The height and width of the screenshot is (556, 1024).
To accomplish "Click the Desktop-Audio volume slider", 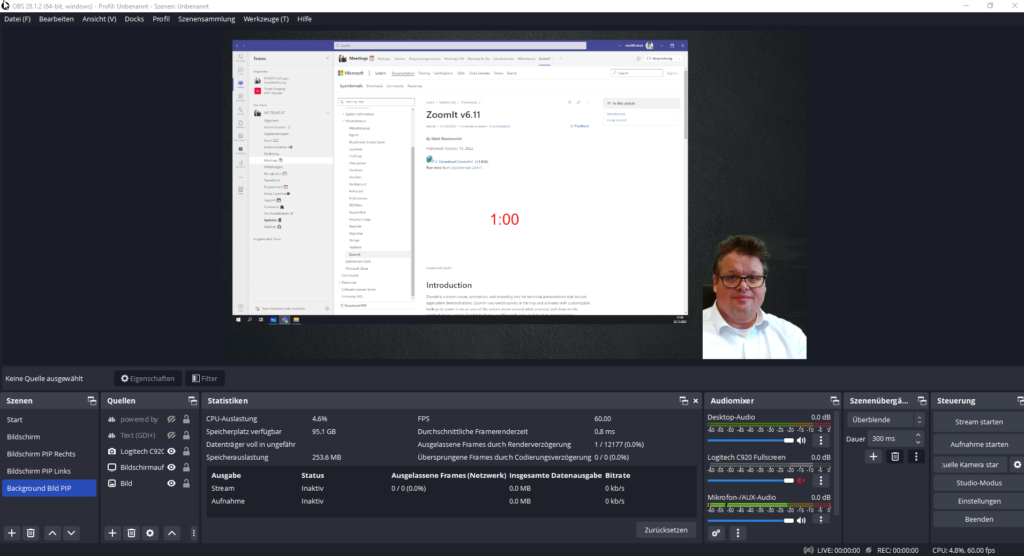I will coord(750,440).
